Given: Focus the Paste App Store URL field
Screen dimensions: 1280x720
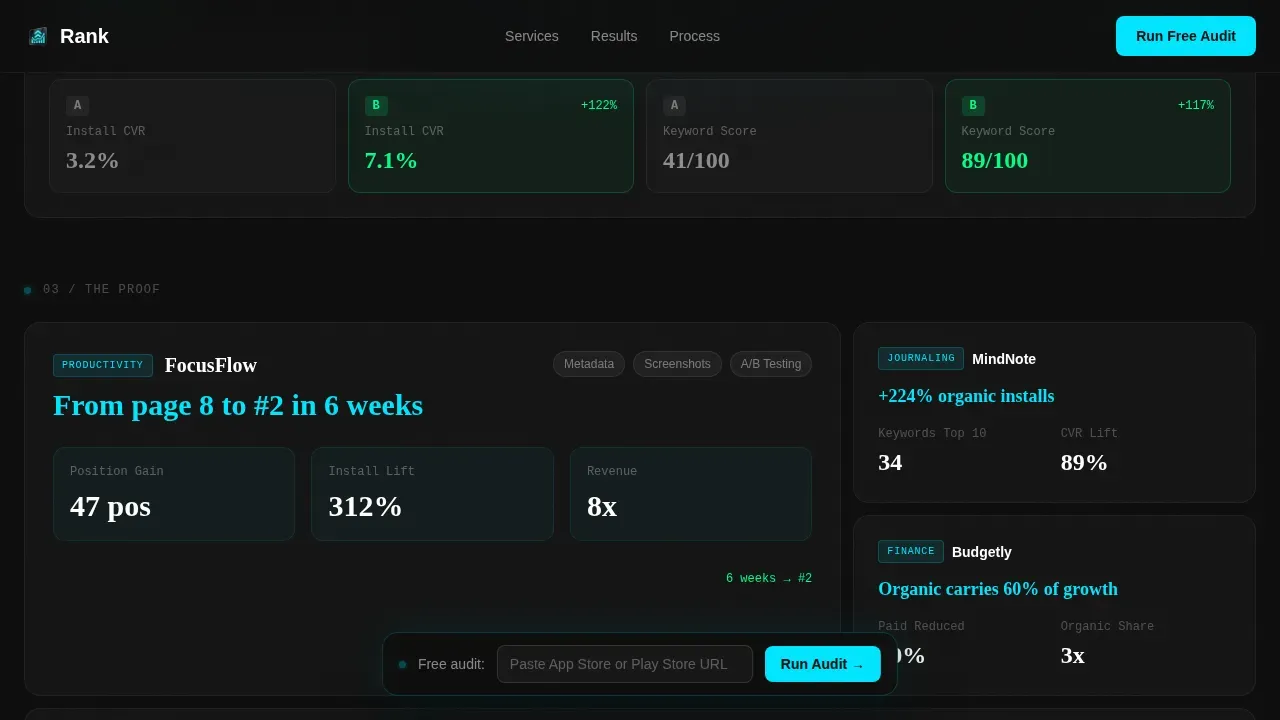Looking at the screenshot, I should coord(625,664).
